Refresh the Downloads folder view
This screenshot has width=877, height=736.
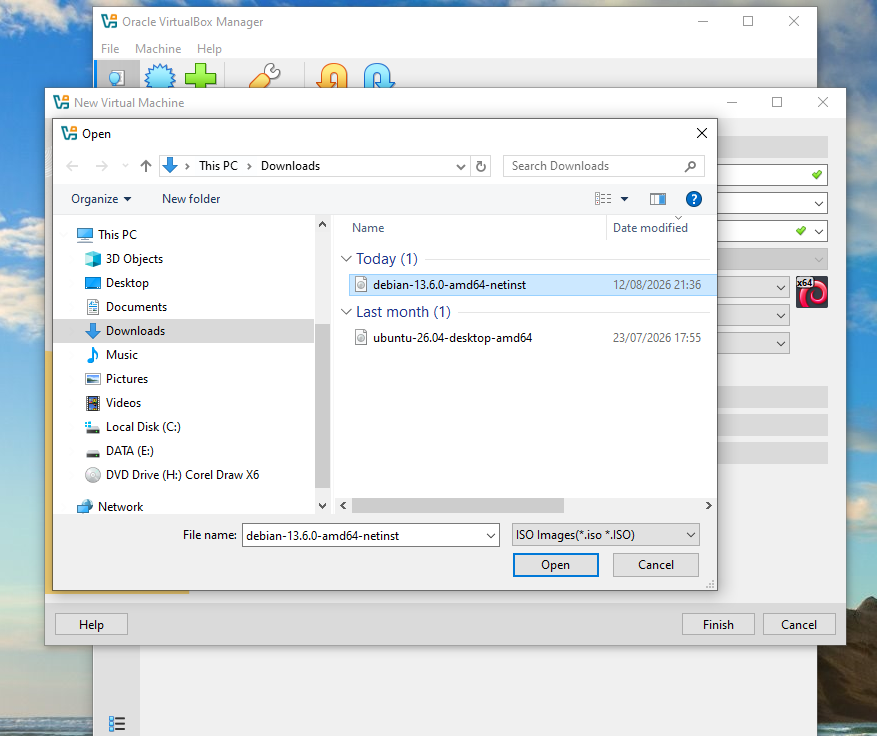pyautogui.click(x=481, y=166)
